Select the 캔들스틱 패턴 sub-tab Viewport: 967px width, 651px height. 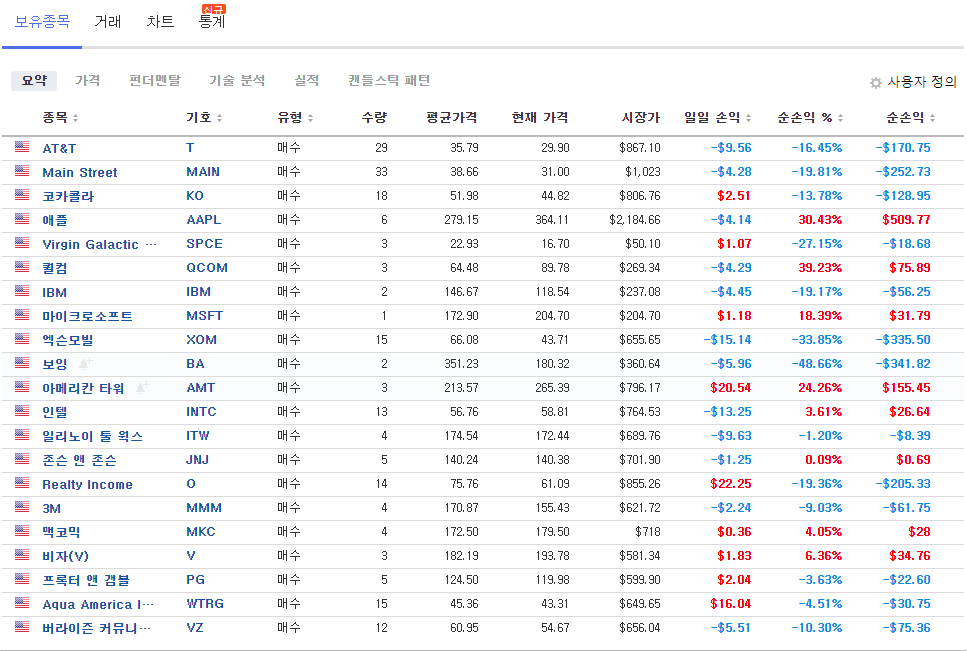[x=389, y=80]
